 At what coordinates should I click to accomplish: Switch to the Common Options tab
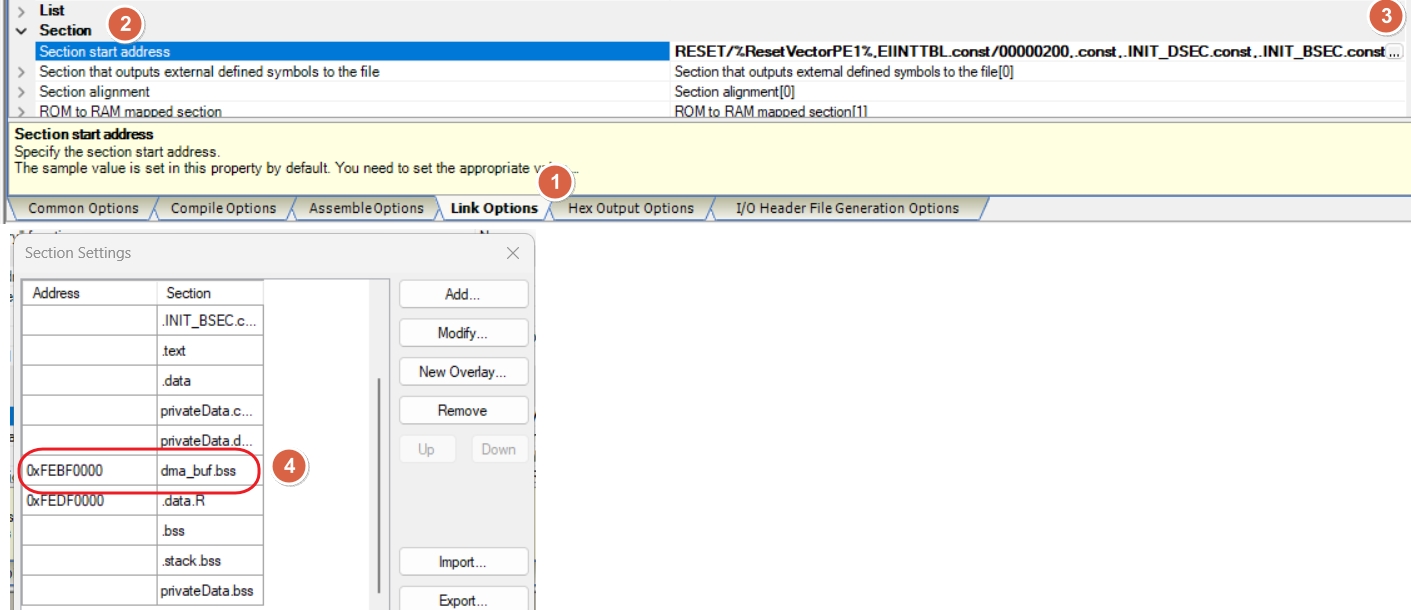pyautogui.click(x=83, y=208)
